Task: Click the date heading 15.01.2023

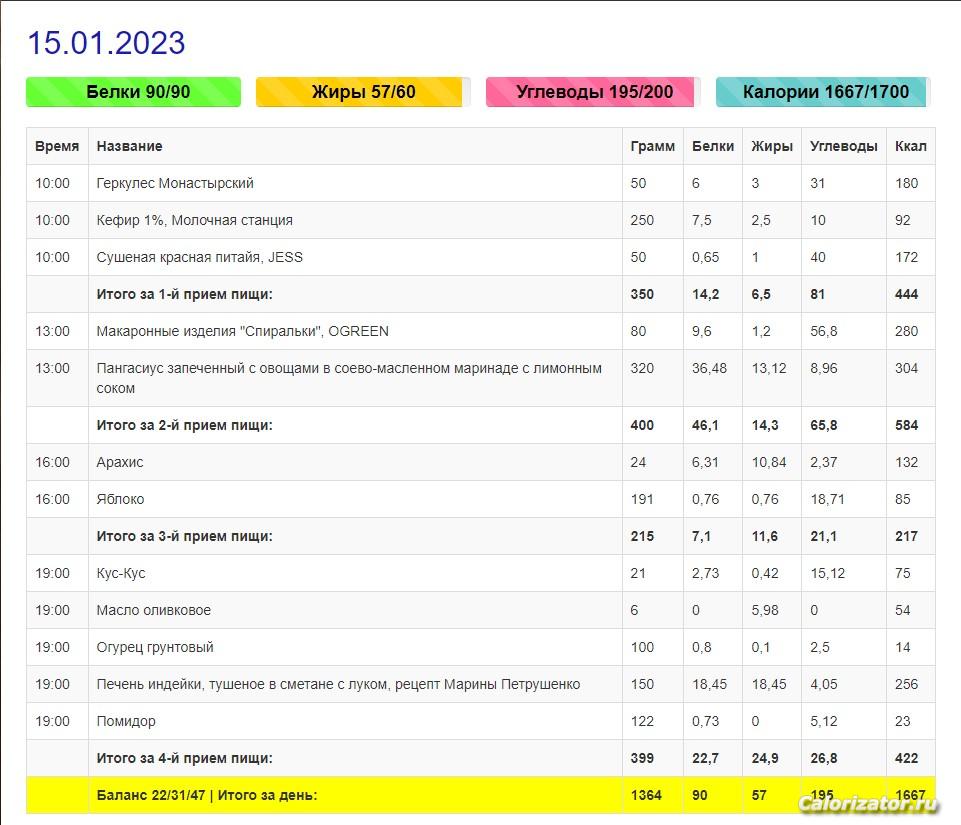Action: (x=106, y=43)
